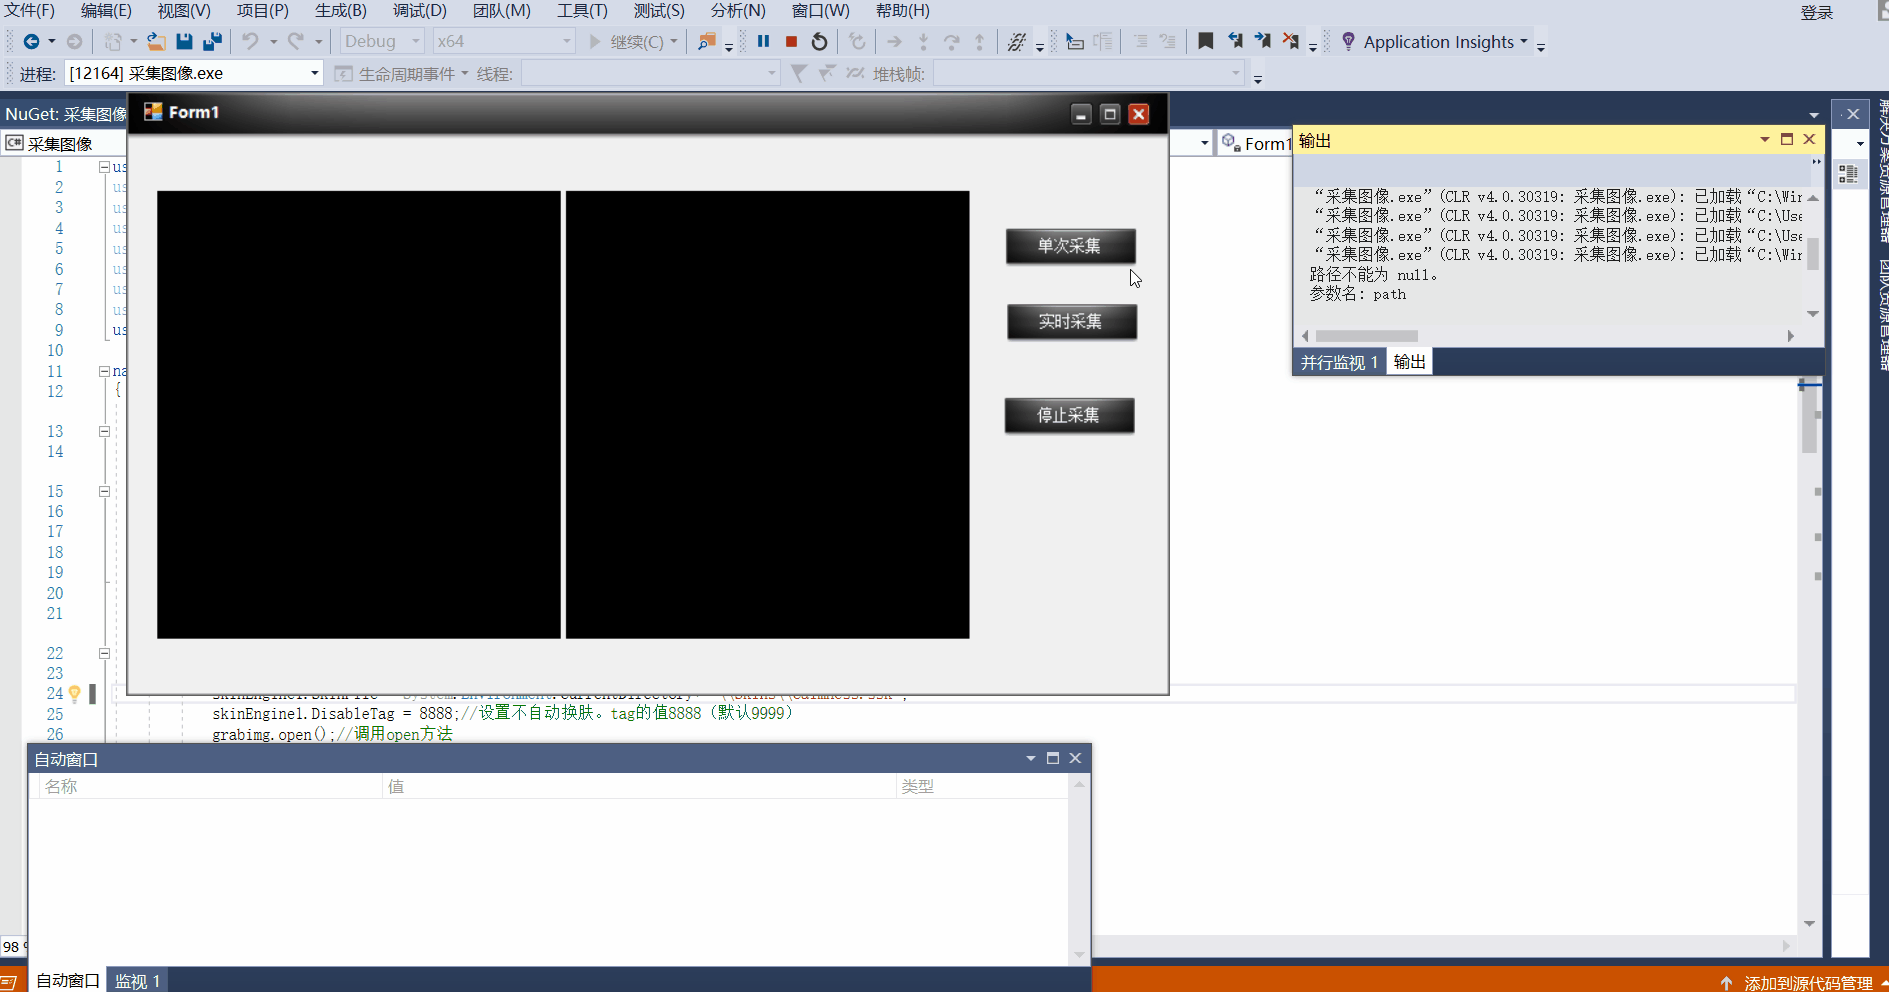The height and width of the screenshot is (992, 1889).
Task: Click the Clear all bookmarks icon
Action: (1291, 41)
